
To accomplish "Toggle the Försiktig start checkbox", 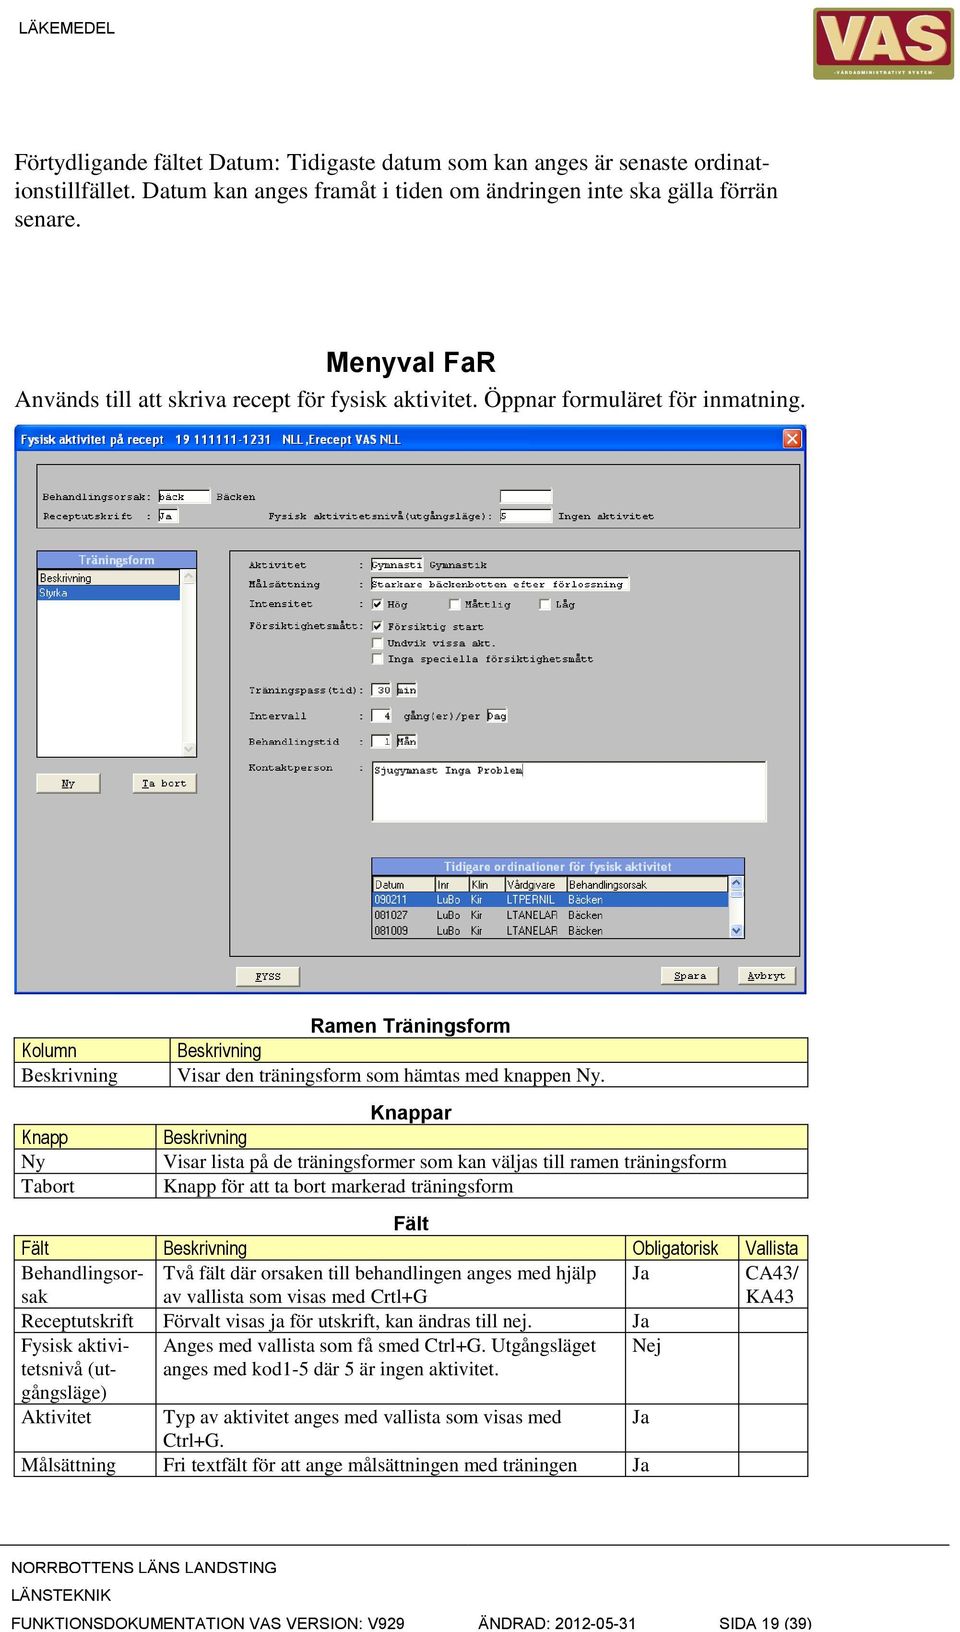I will (x=377, y=627).
